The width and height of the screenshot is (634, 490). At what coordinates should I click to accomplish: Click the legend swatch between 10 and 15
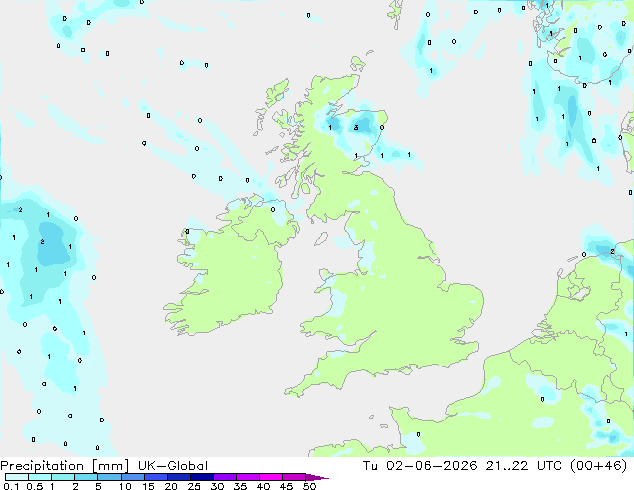coord(133,477)
